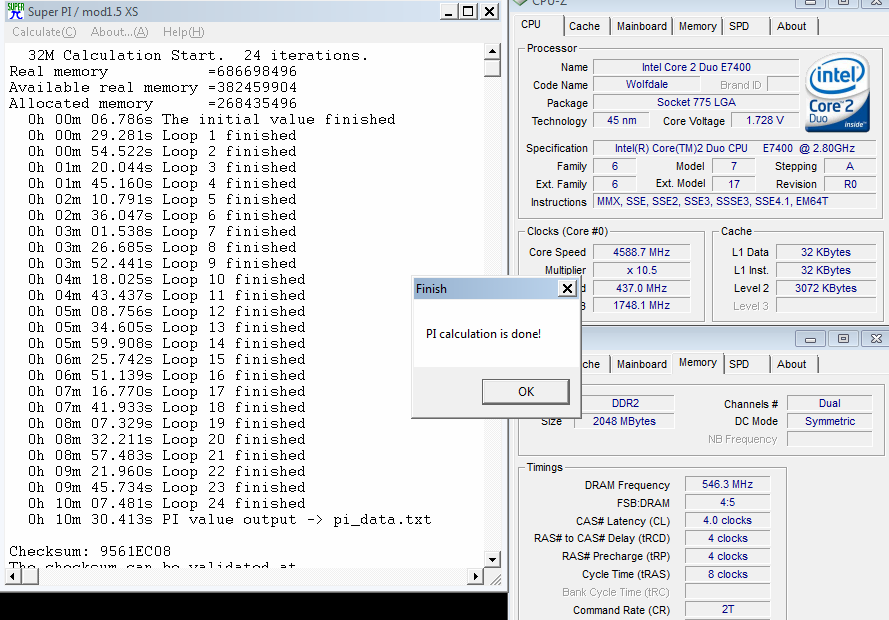The image size is (889, 620).
Task: Click the 4.0 clocks CAS latency value
Action: (727, 520)
